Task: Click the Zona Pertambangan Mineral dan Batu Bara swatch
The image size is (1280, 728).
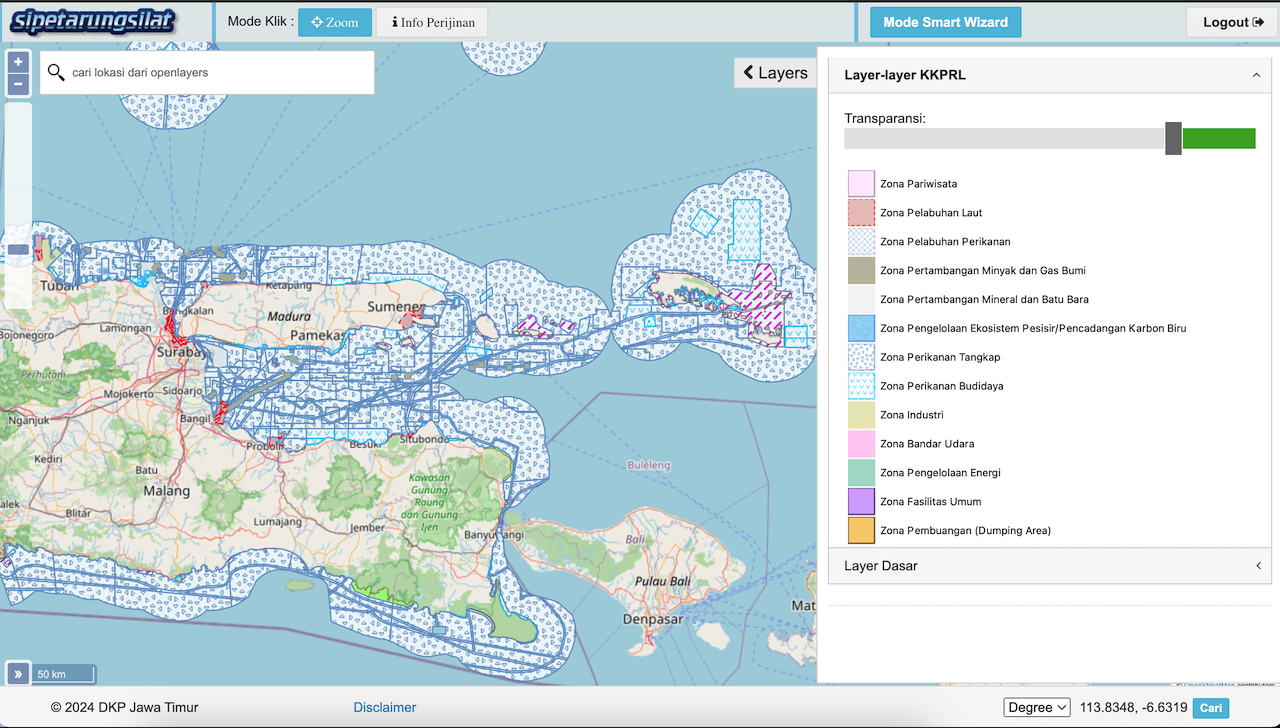Action: click(x=861, y=299)
